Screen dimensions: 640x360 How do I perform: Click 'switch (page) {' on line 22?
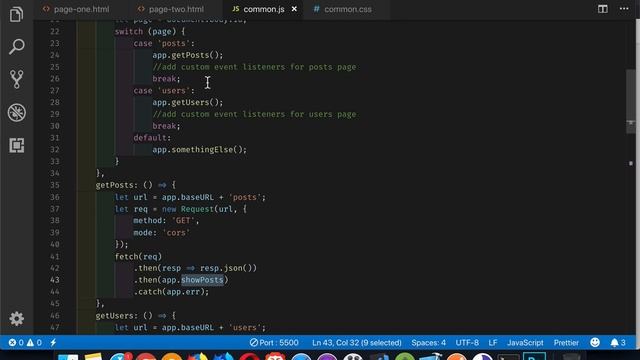click(x=150, y=31)
